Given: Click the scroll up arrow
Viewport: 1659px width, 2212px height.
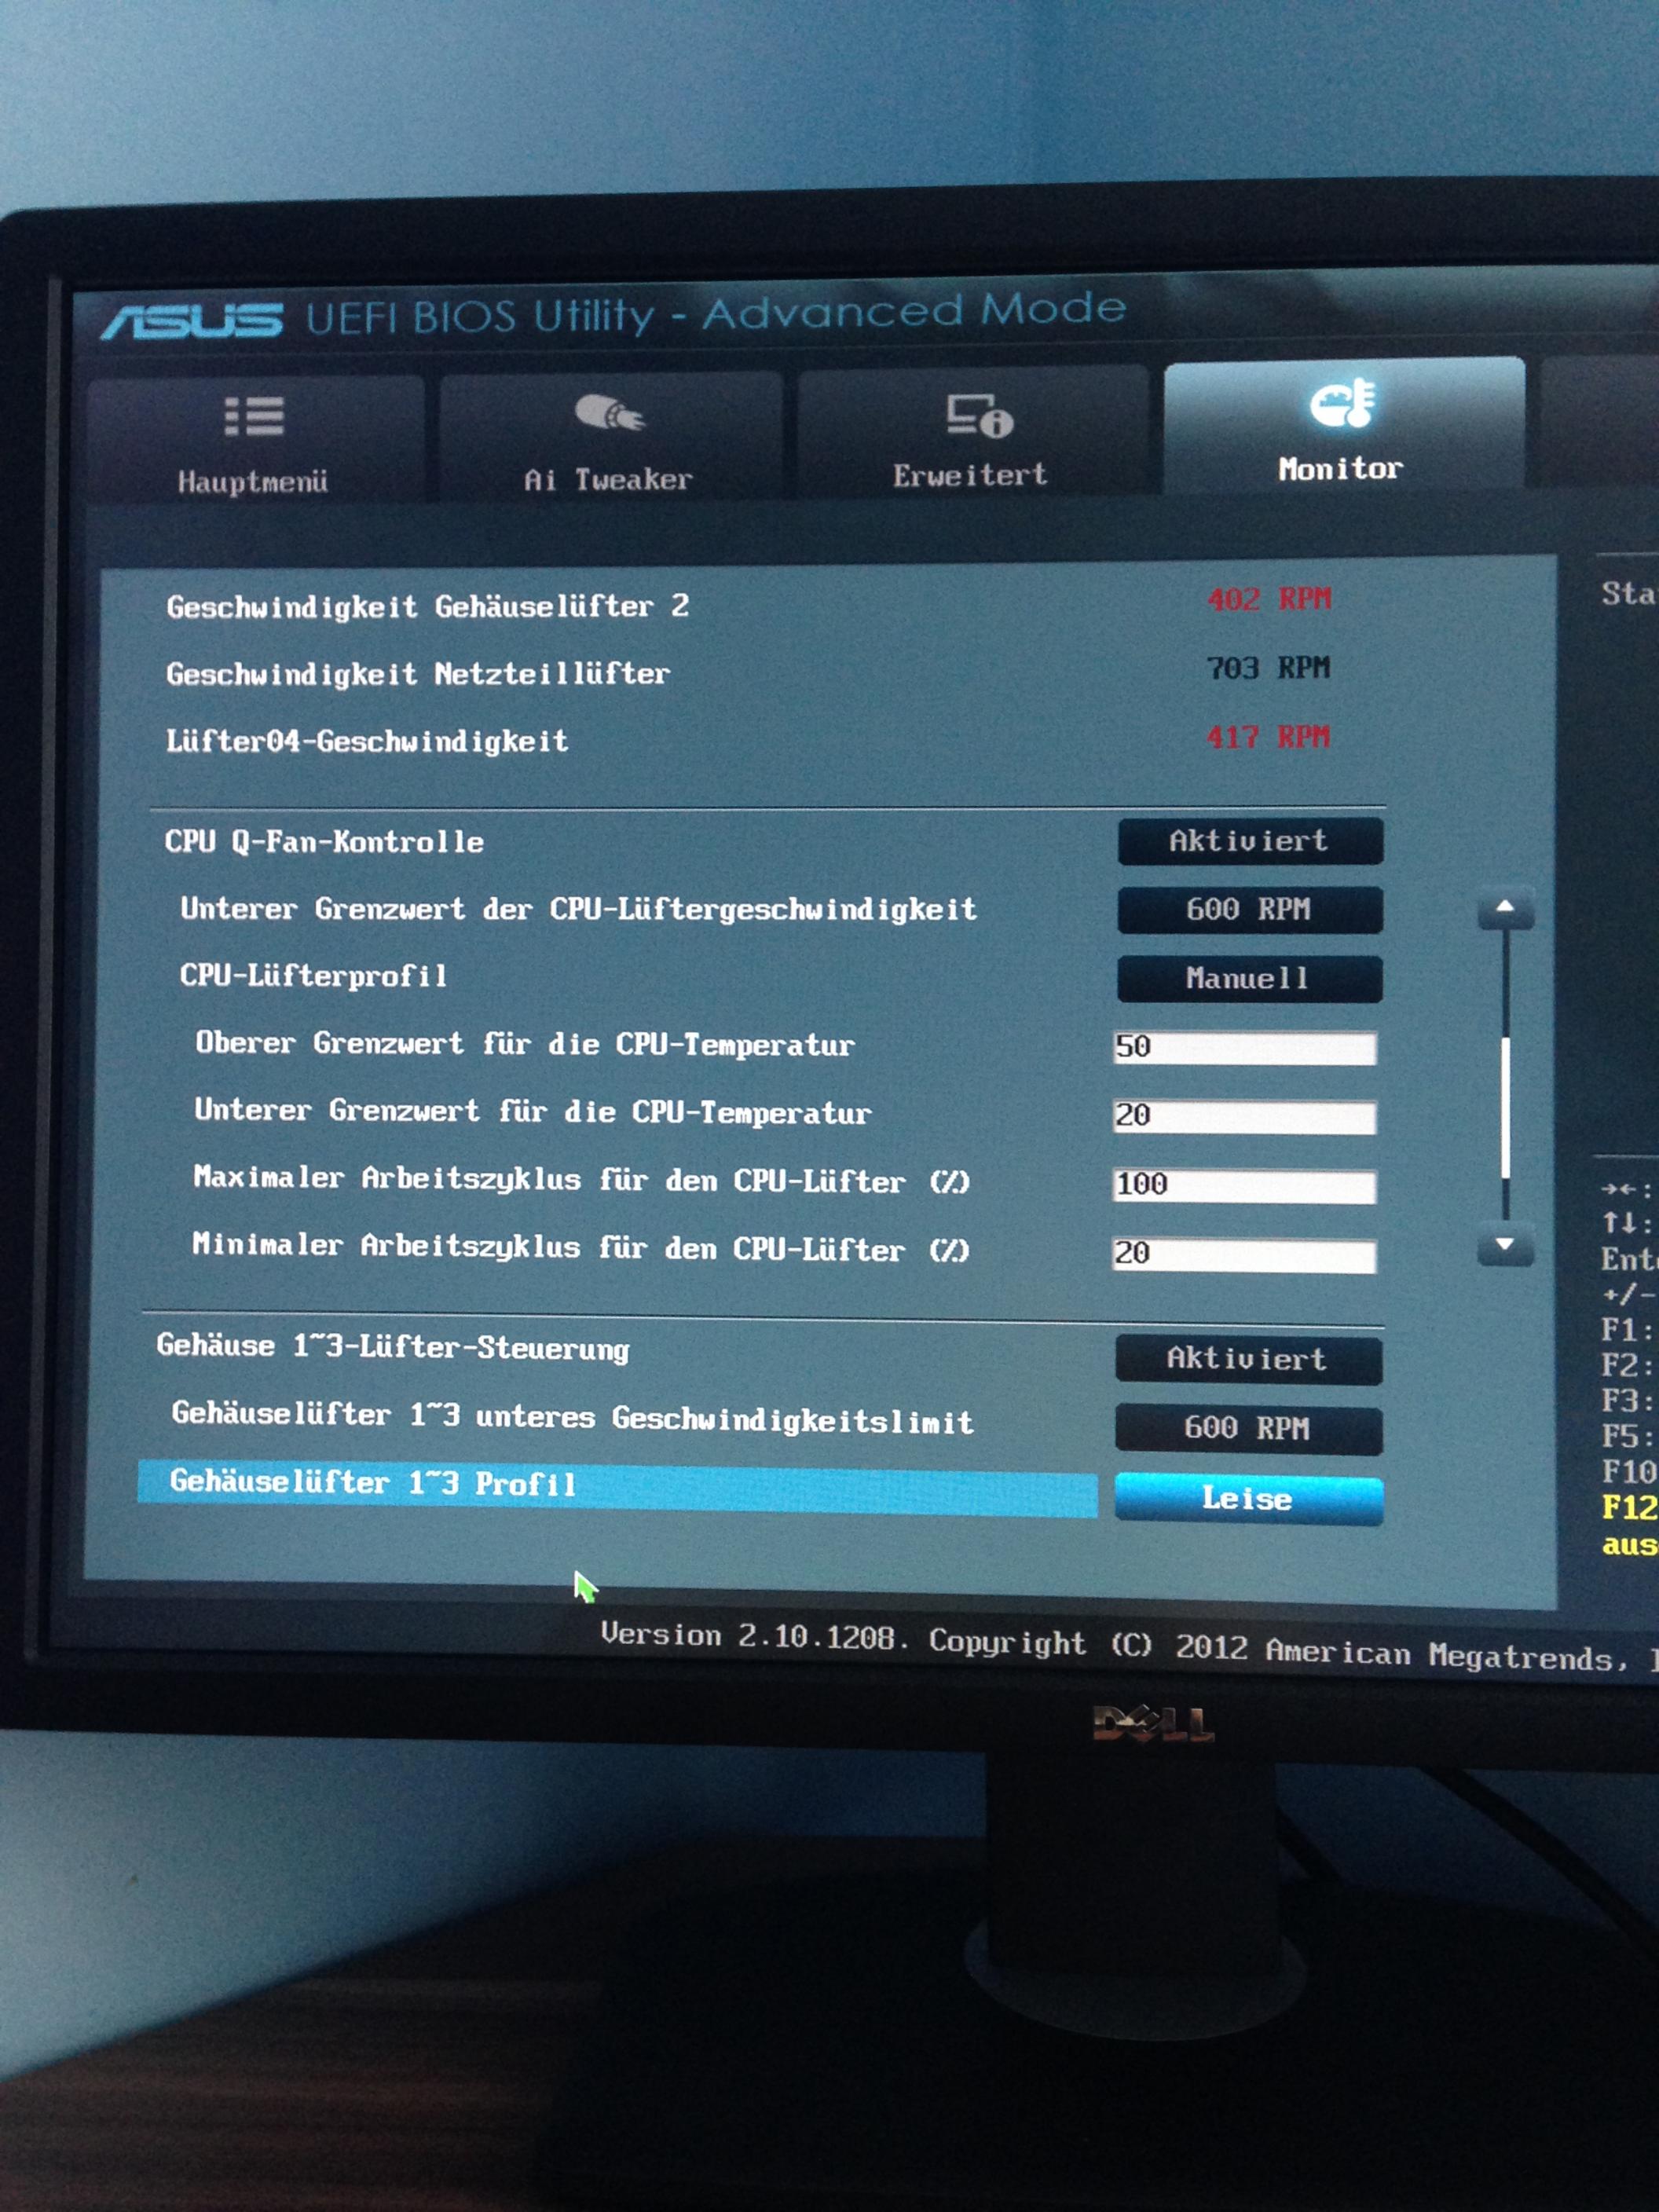Looking at the screenshot, I should coord(1505,908).
